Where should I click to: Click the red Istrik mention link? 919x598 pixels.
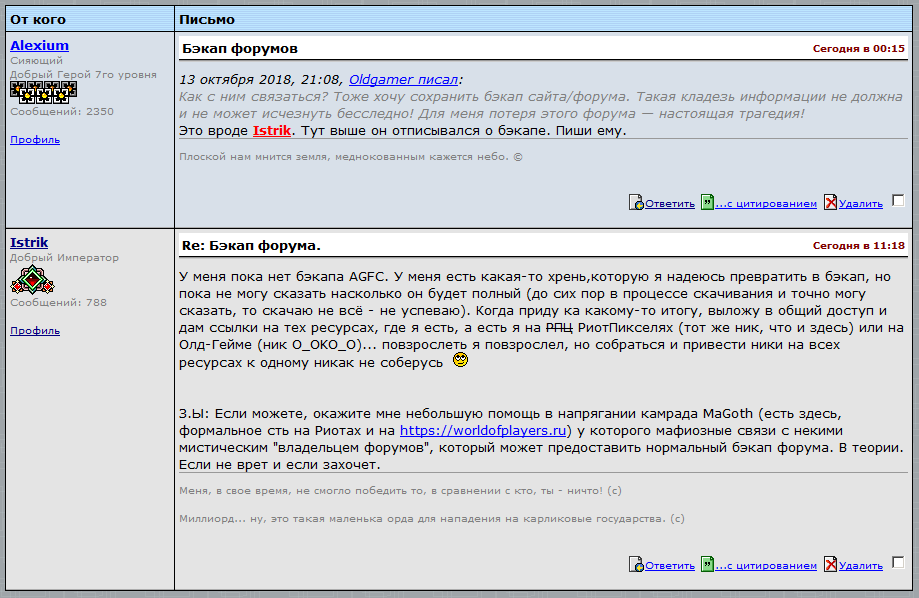[271, 130]
